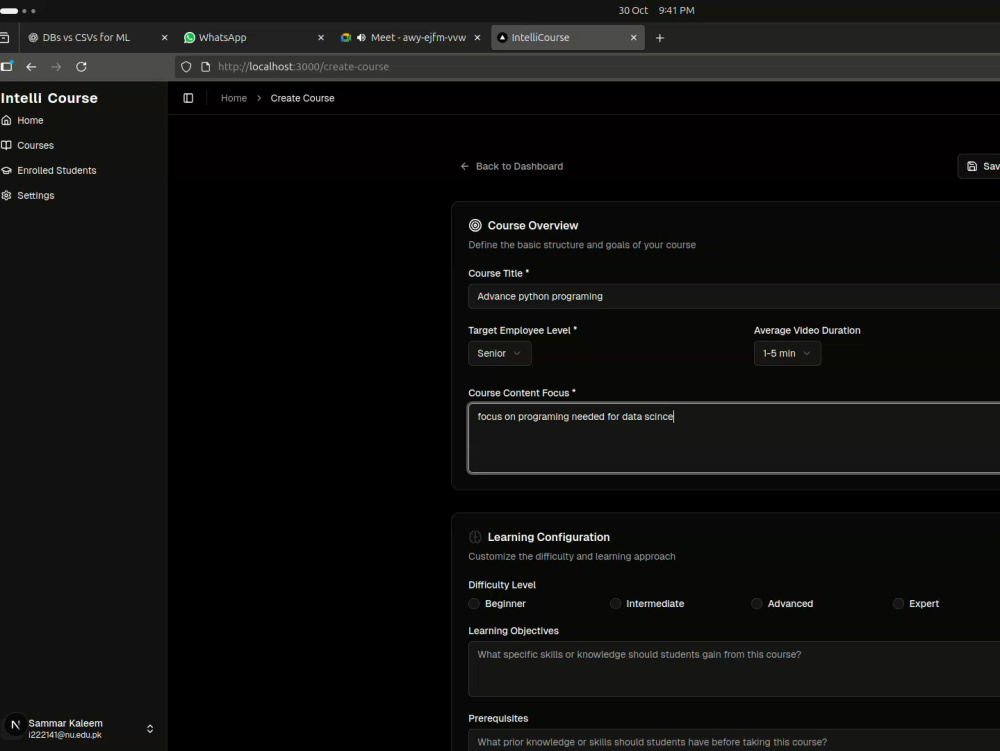Click the Firefox view icon beside back arrow
The height and width of the screenshot is (751, 1000).
coord(7,66)
